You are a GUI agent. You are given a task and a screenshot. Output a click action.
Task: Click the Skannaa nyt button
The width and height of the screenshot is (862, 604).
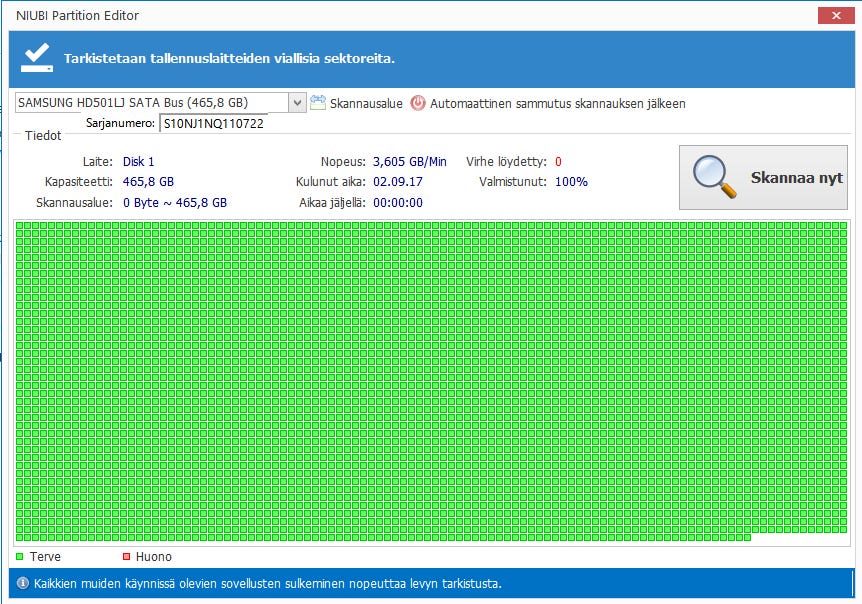[763, 178]
